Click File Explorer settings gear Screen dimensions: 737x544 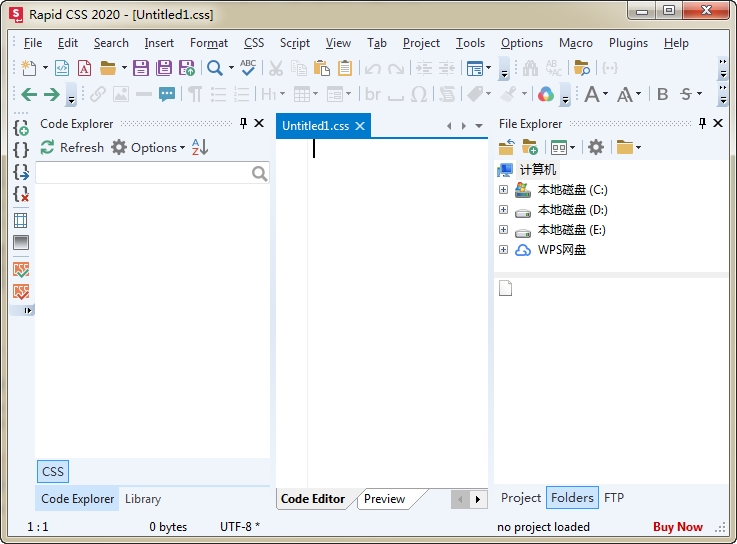tap(596, 148)
